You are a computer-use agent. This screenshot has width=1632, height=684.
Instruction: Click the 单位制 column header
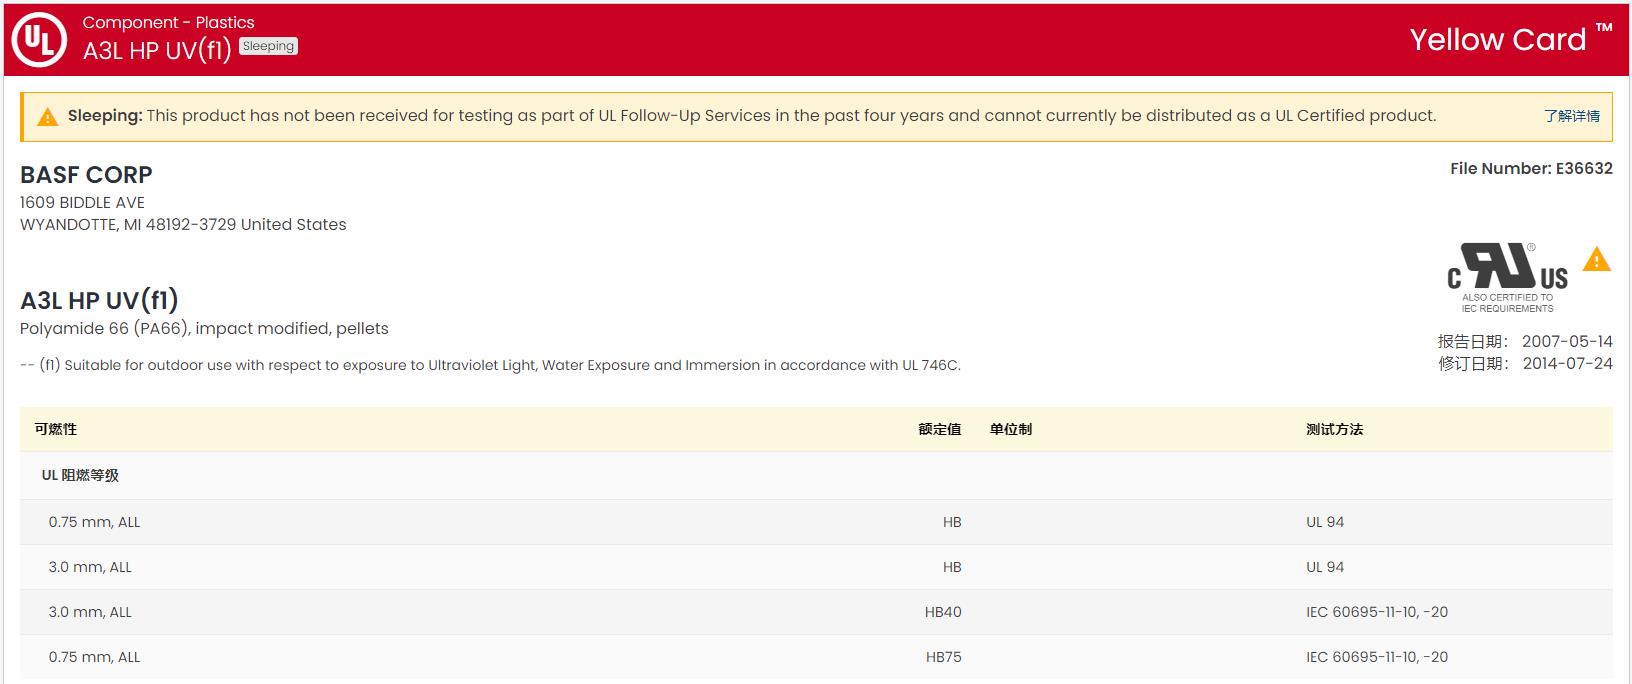(1011, 429)
